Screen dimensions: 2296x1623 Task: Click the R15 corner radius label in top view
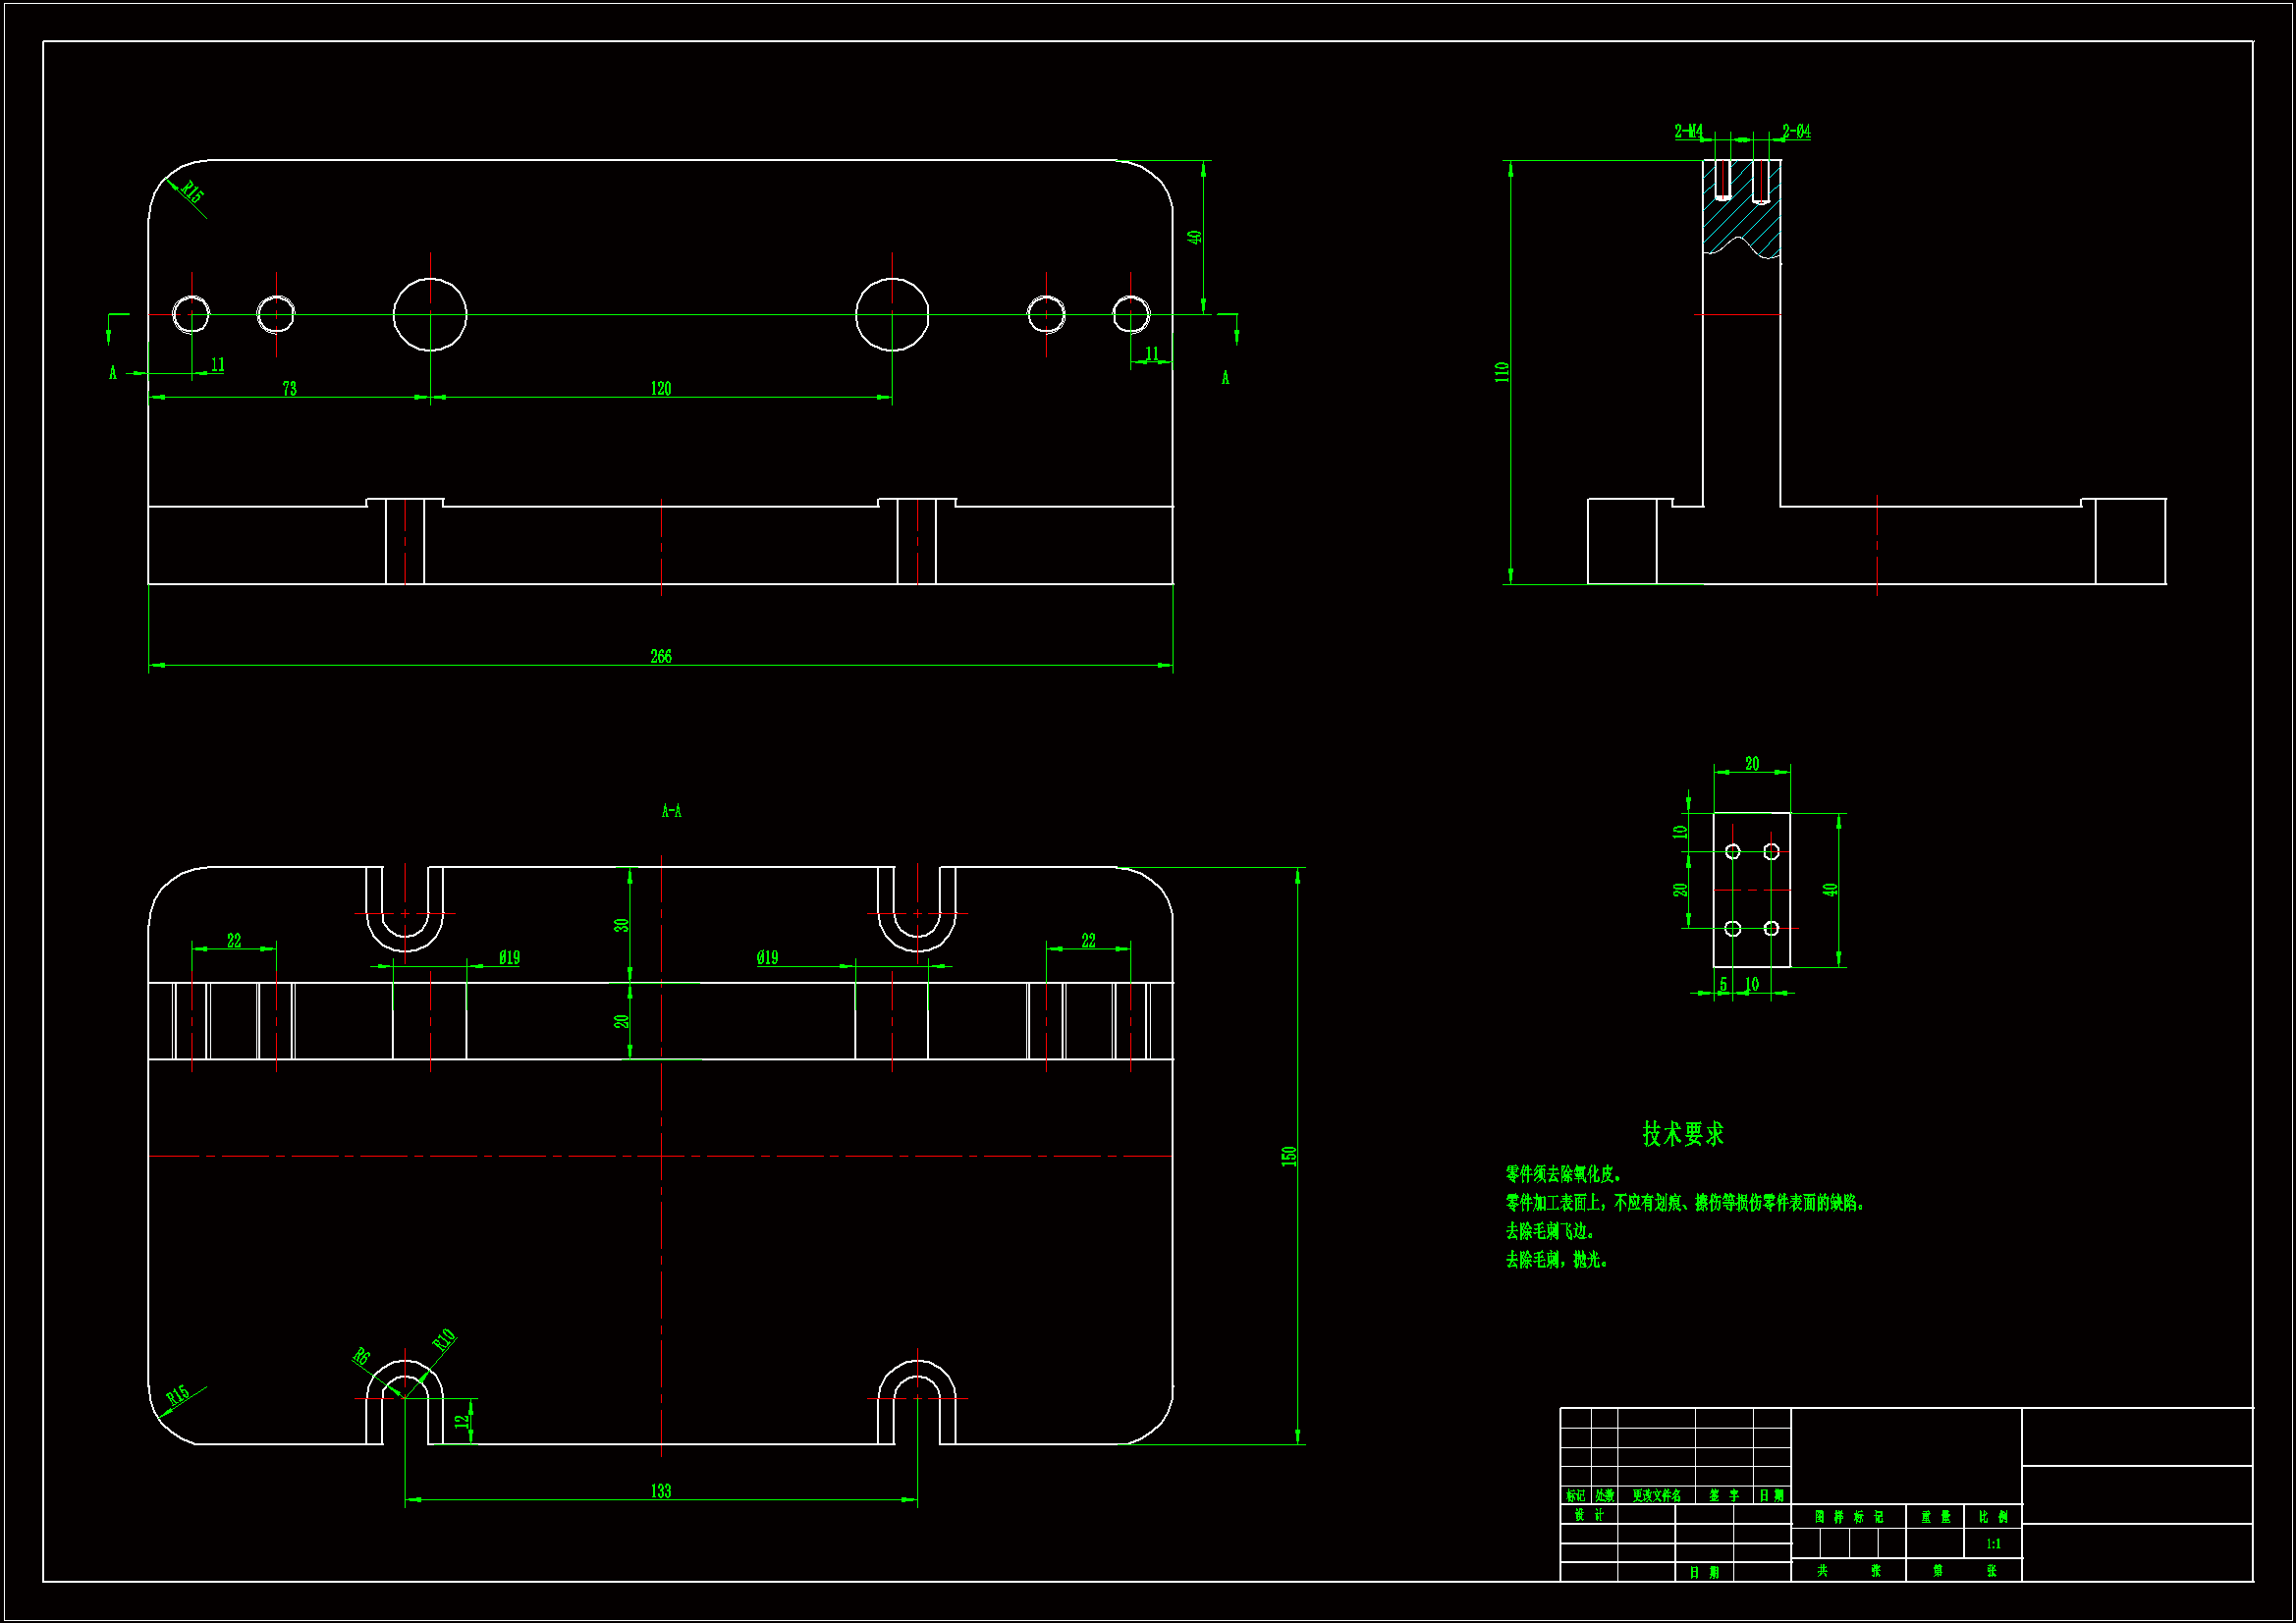(x=192, y=192)
